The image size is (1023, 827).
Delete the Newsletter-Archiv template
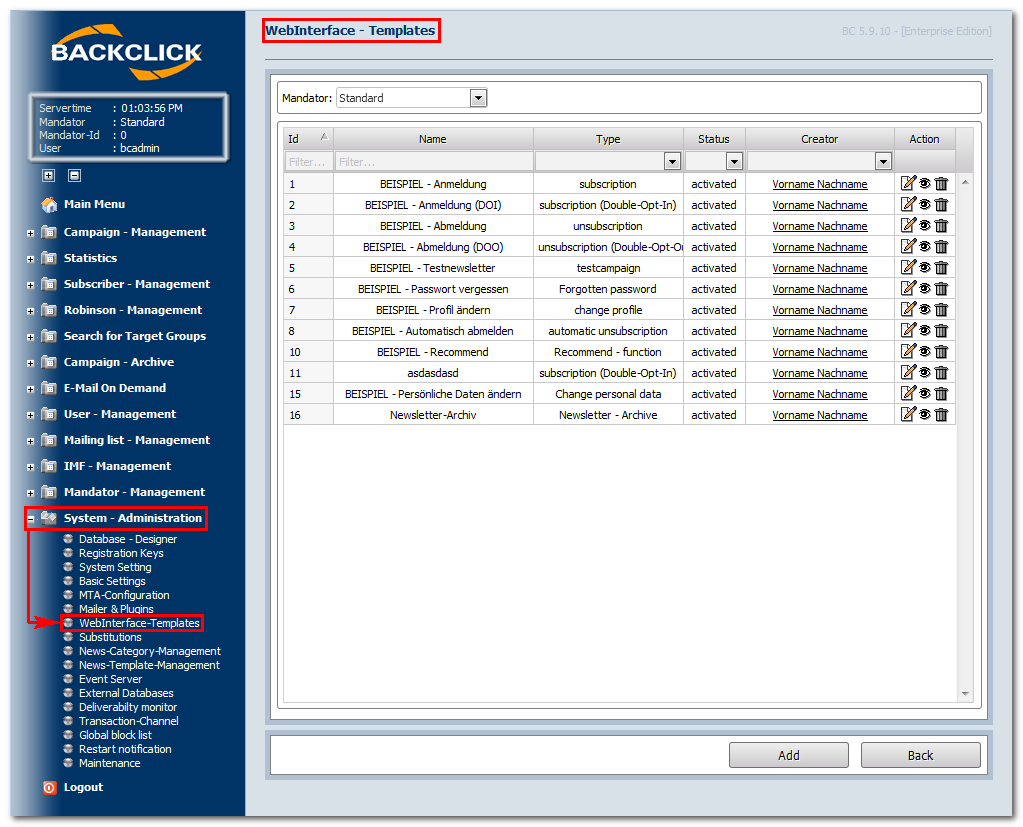[941, 414]
